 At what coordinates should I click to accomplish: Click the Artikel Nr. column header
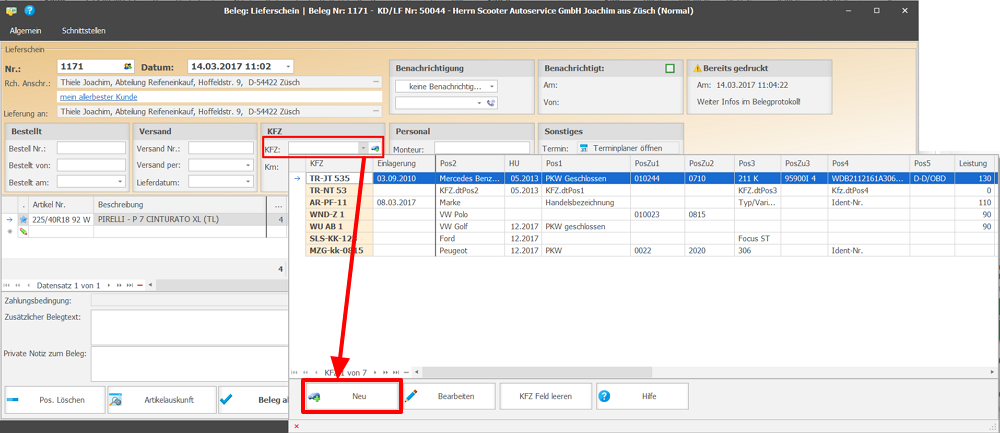(61, 205)
